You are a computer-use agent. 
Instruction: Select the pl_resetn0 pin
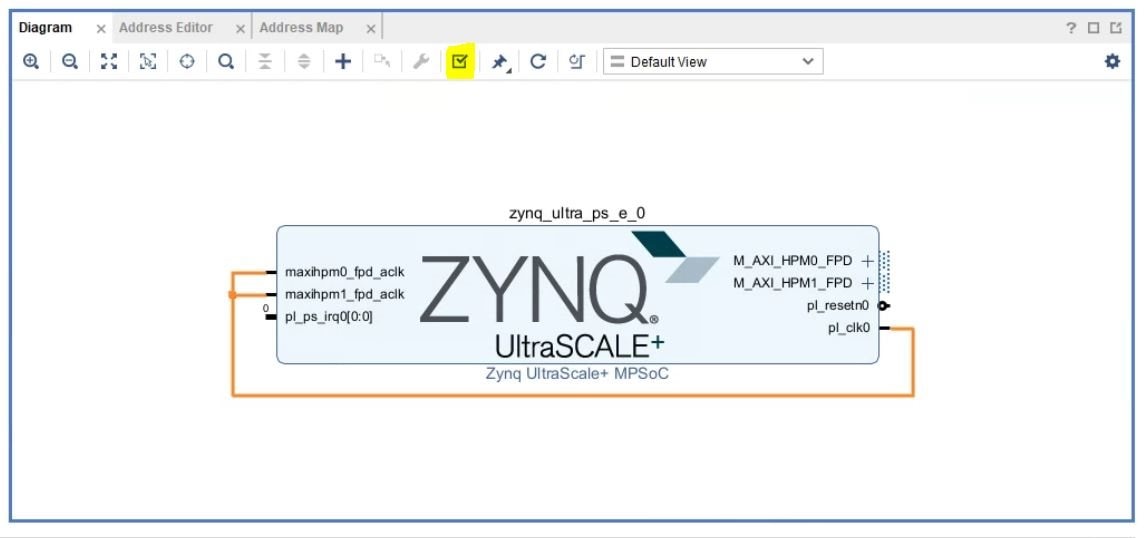coord(838,306)
